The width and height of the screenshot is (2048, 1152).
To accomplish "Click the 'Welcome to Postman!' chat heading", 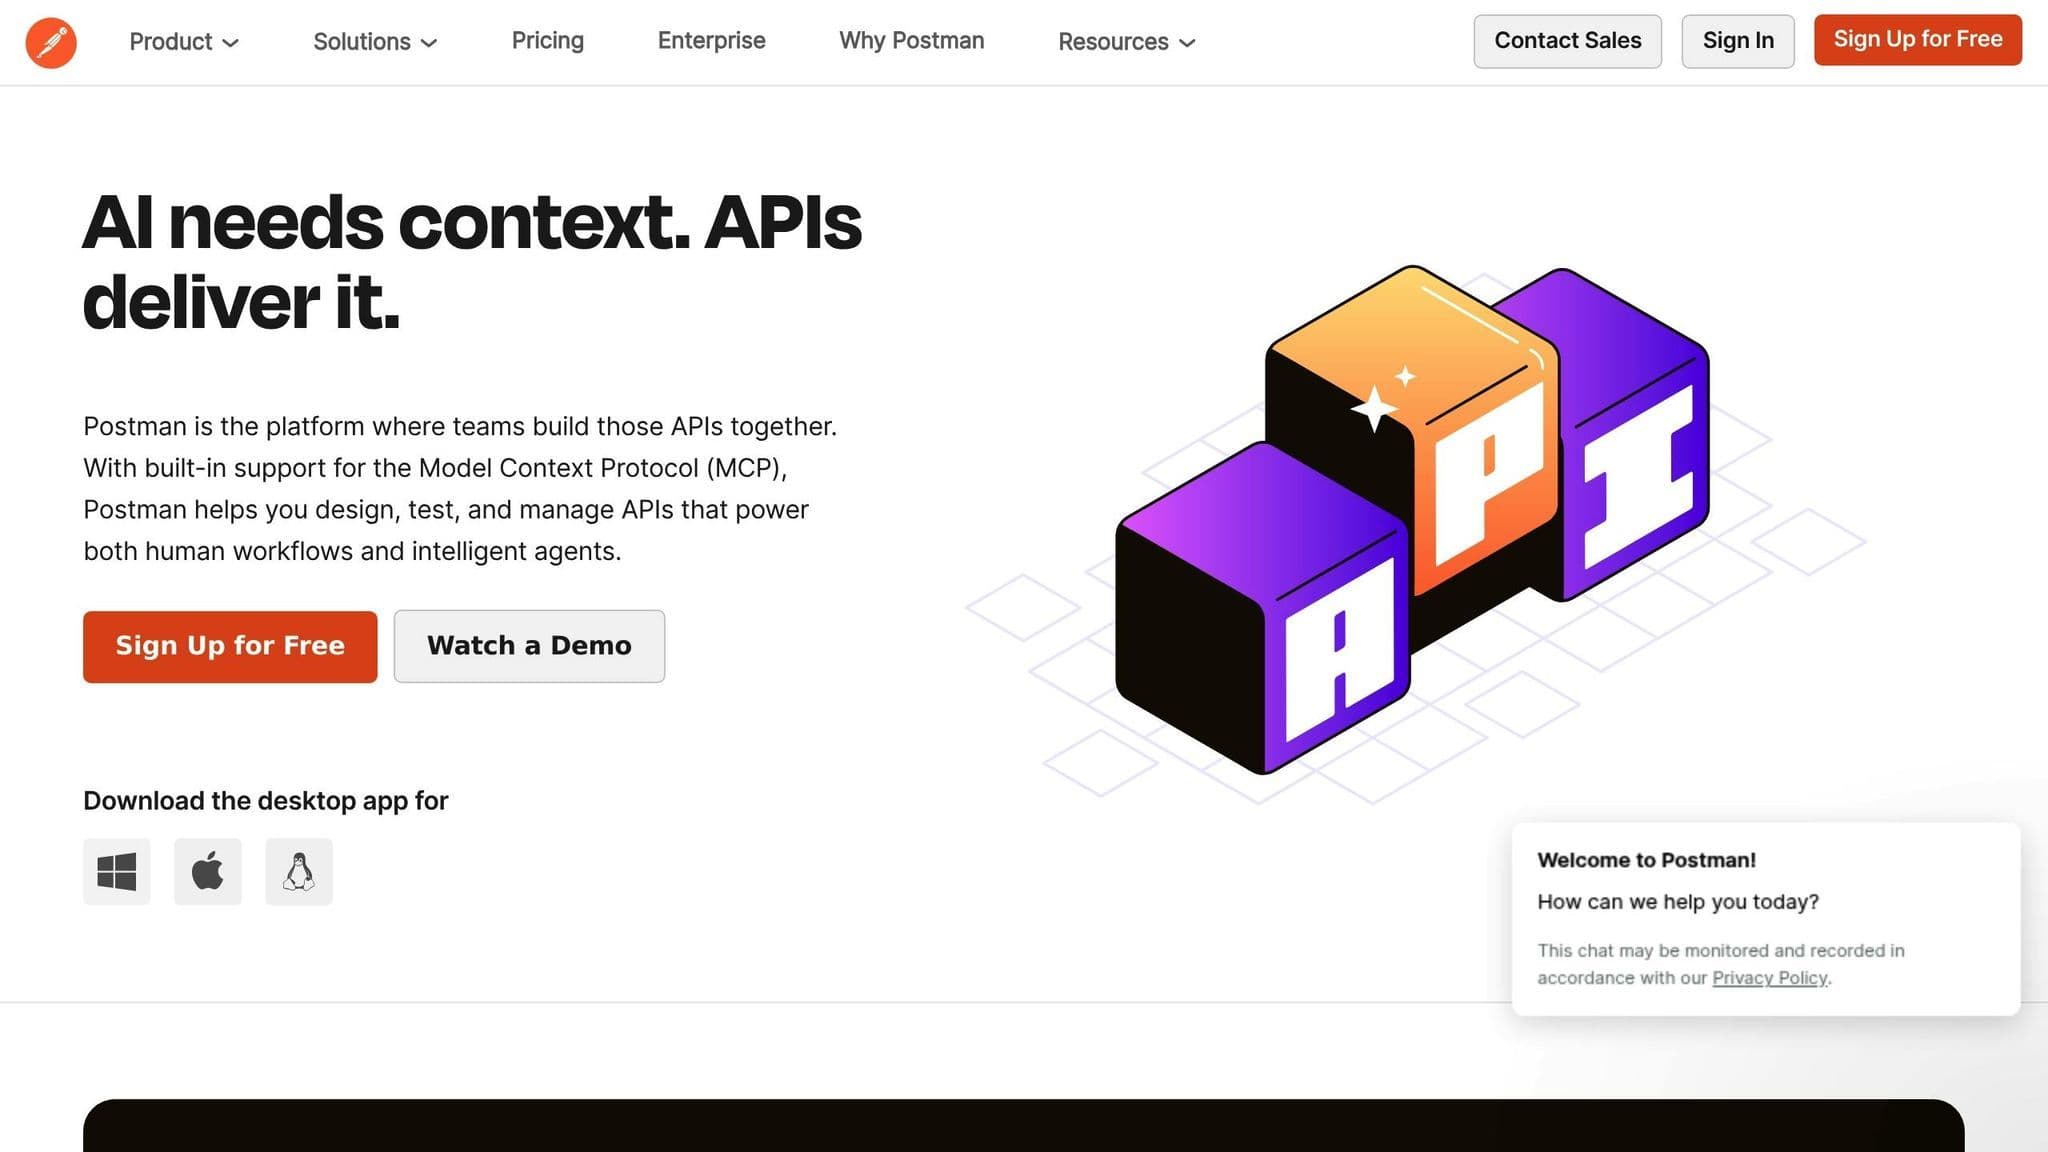I will pyautogui.click(x=1646, y=860).
